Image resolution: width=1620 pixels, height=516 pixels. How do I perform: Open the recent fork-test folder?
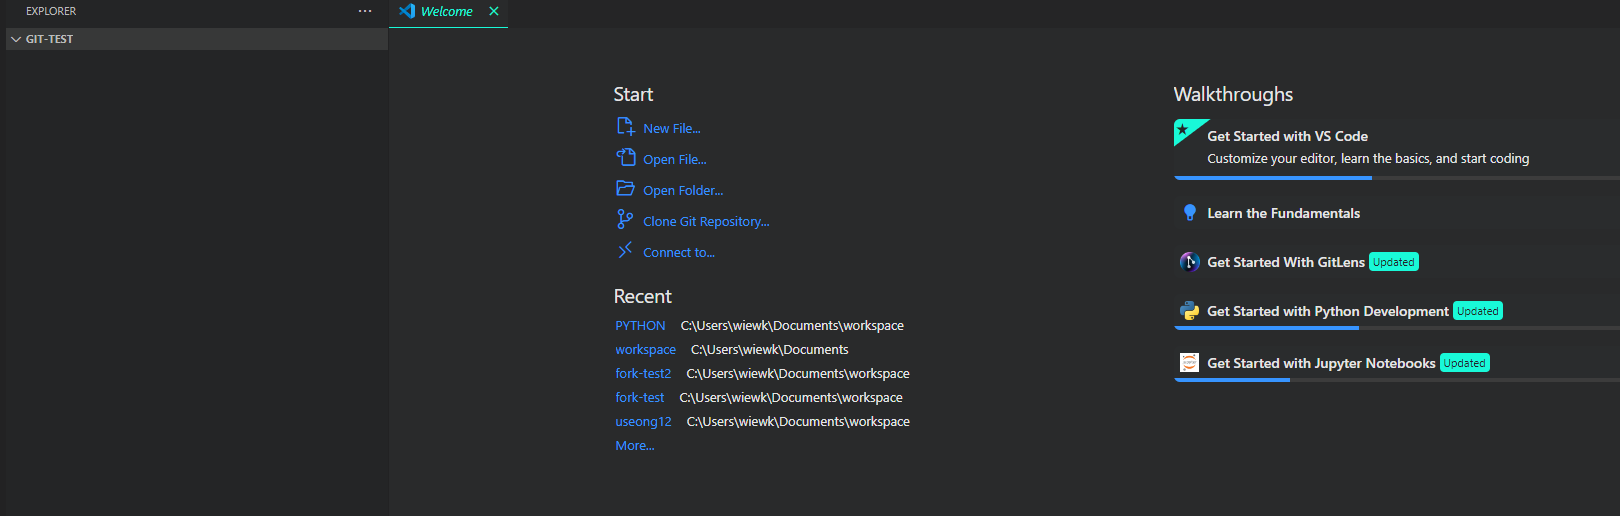[640, 397]
